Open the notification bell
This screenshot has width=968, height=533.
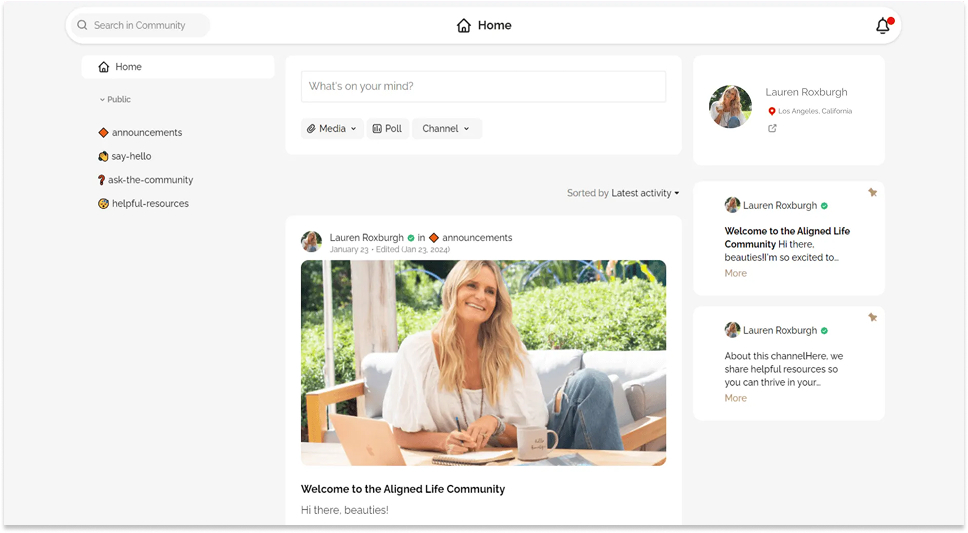[883, 25]
